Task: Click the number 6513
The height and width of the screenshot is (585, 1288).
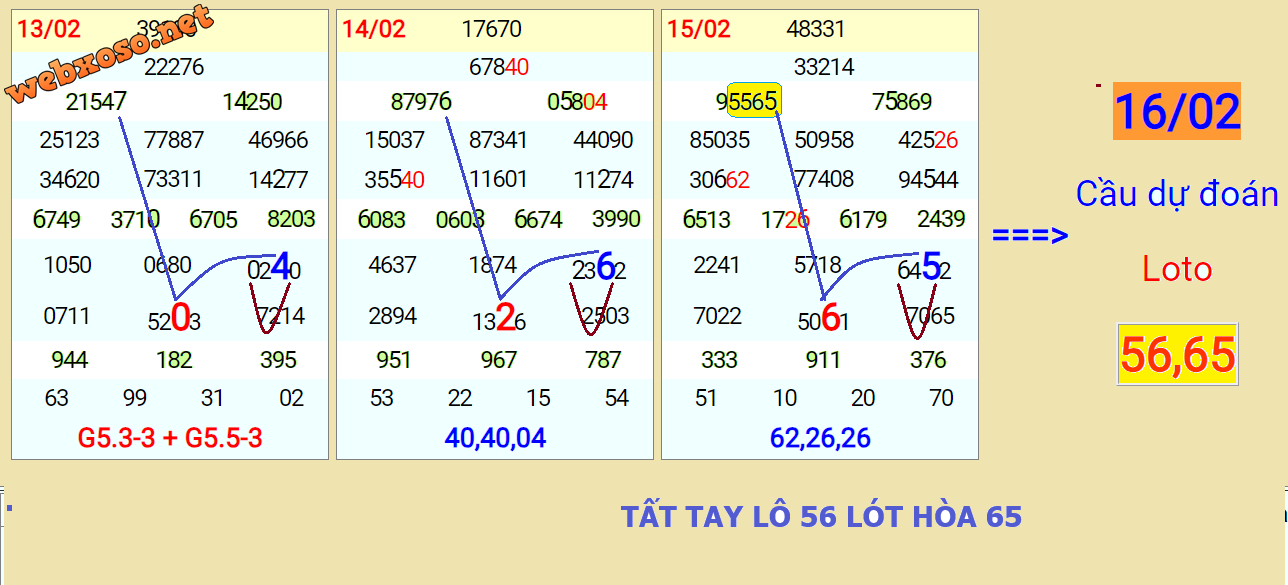Action: pyautogui.click(x=707, y=219)
